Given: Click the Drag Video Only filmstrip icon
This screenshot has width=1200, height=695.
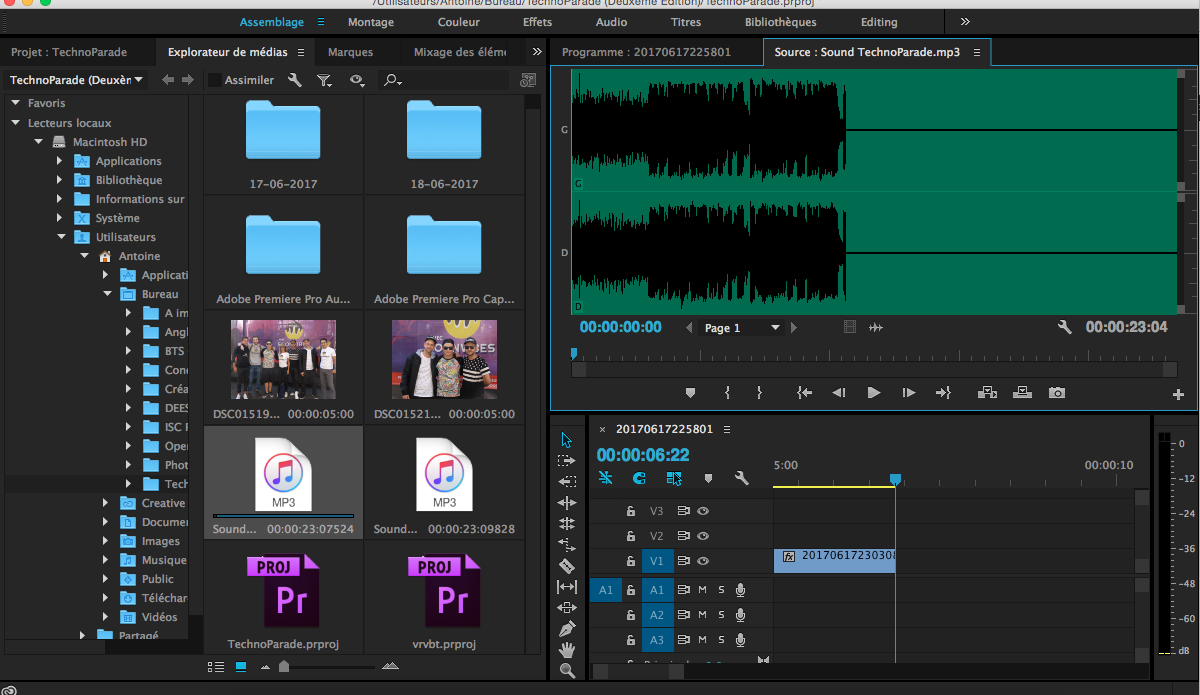Looking at the screenshot, I should (850, 327).
